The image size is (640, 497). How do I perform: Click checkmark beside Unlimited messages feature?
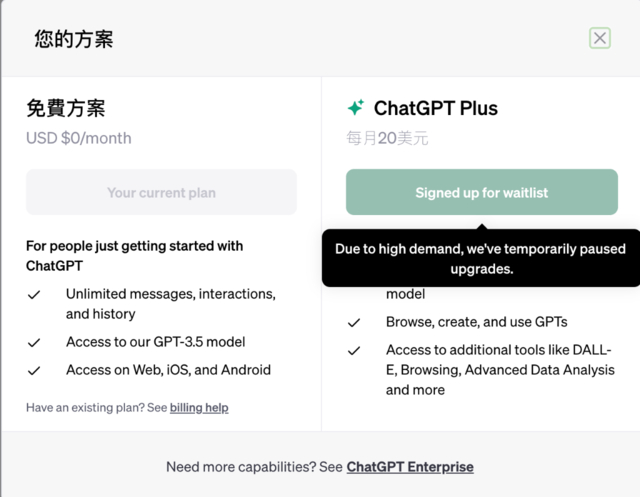click(x=34, y=295)
